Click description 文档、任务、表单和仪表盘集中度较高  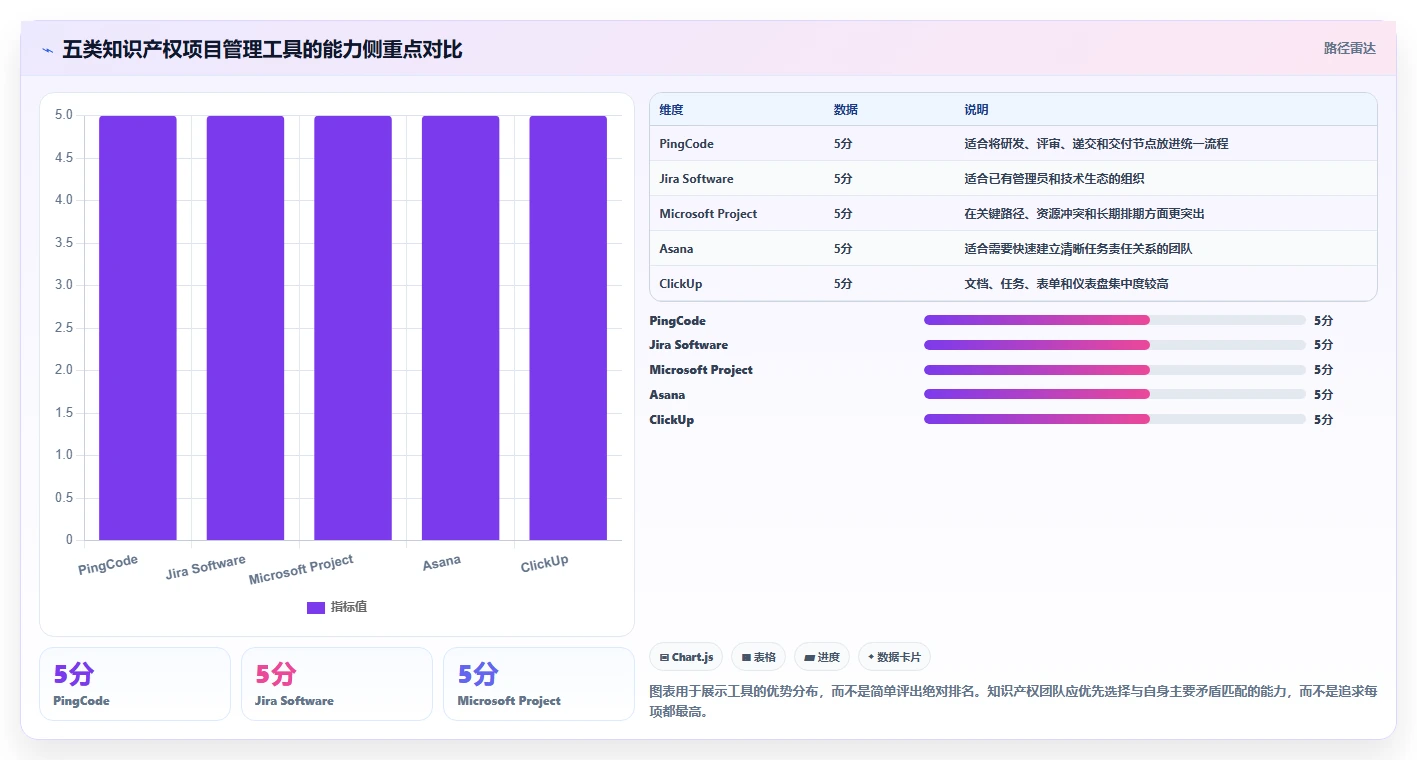tap(1066, 284)
